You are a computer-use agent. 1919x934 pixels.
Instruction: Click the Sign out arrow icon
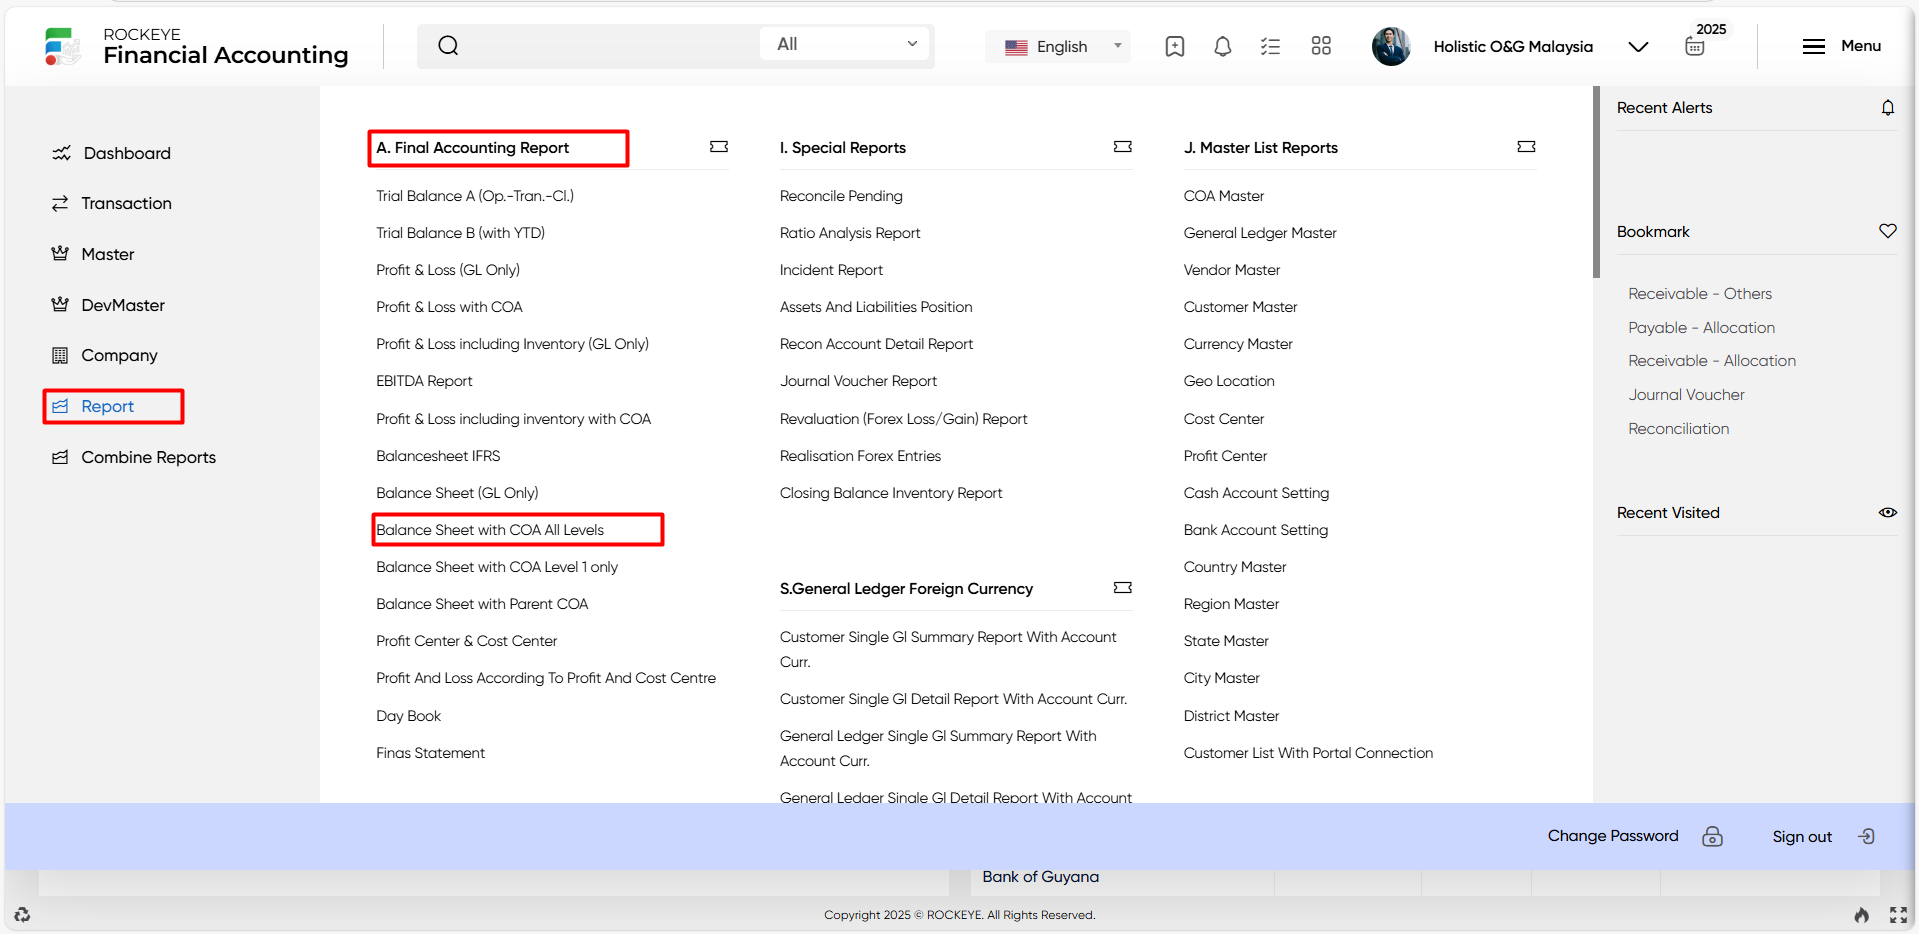click(1866, 836)
